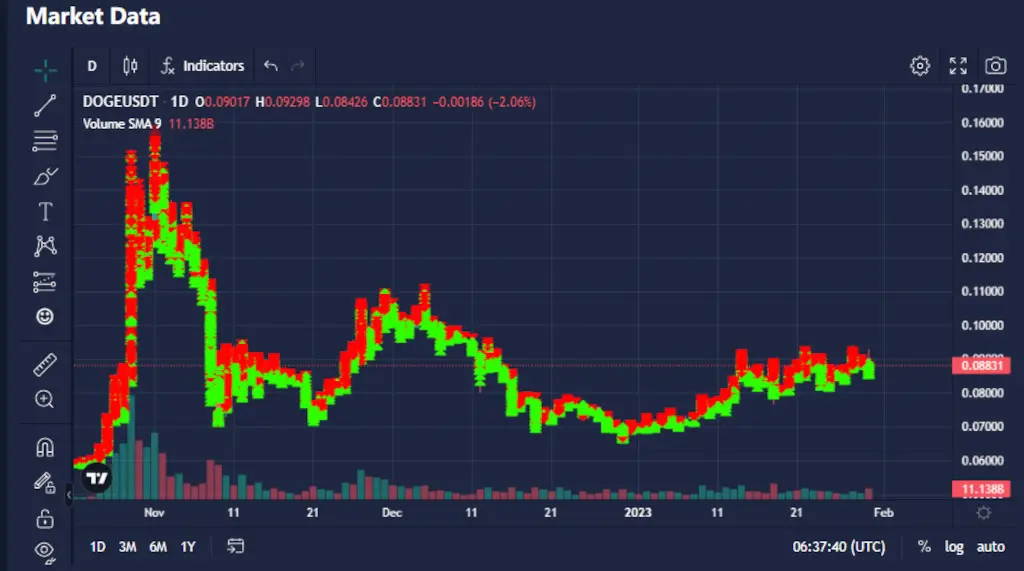The width and height of the screenshot is (1024, 571).
Task: Click the undo arrow in top toolbar
Action: pos(270,66)
